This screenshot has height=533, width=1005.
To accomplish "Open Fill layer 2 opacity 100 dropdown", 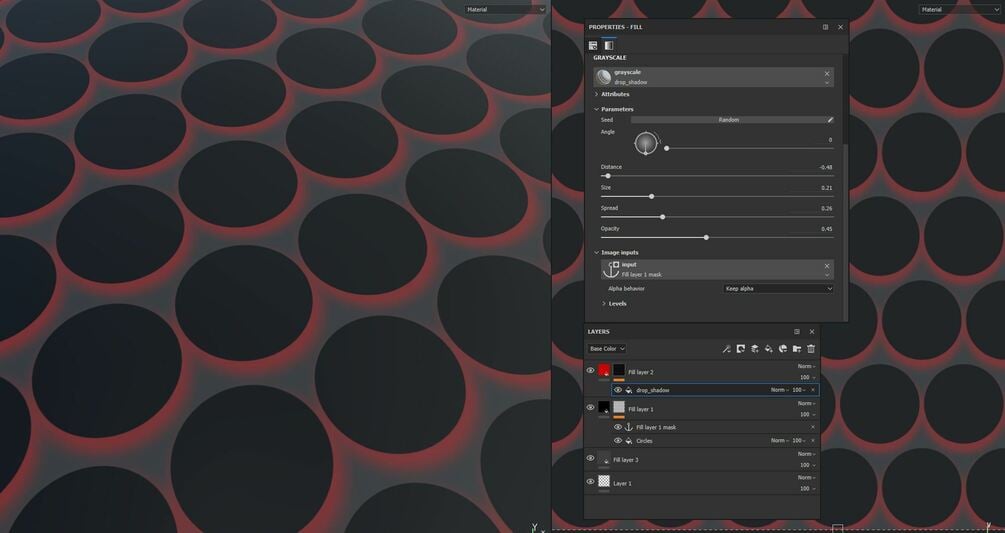I will click(808, 377).
